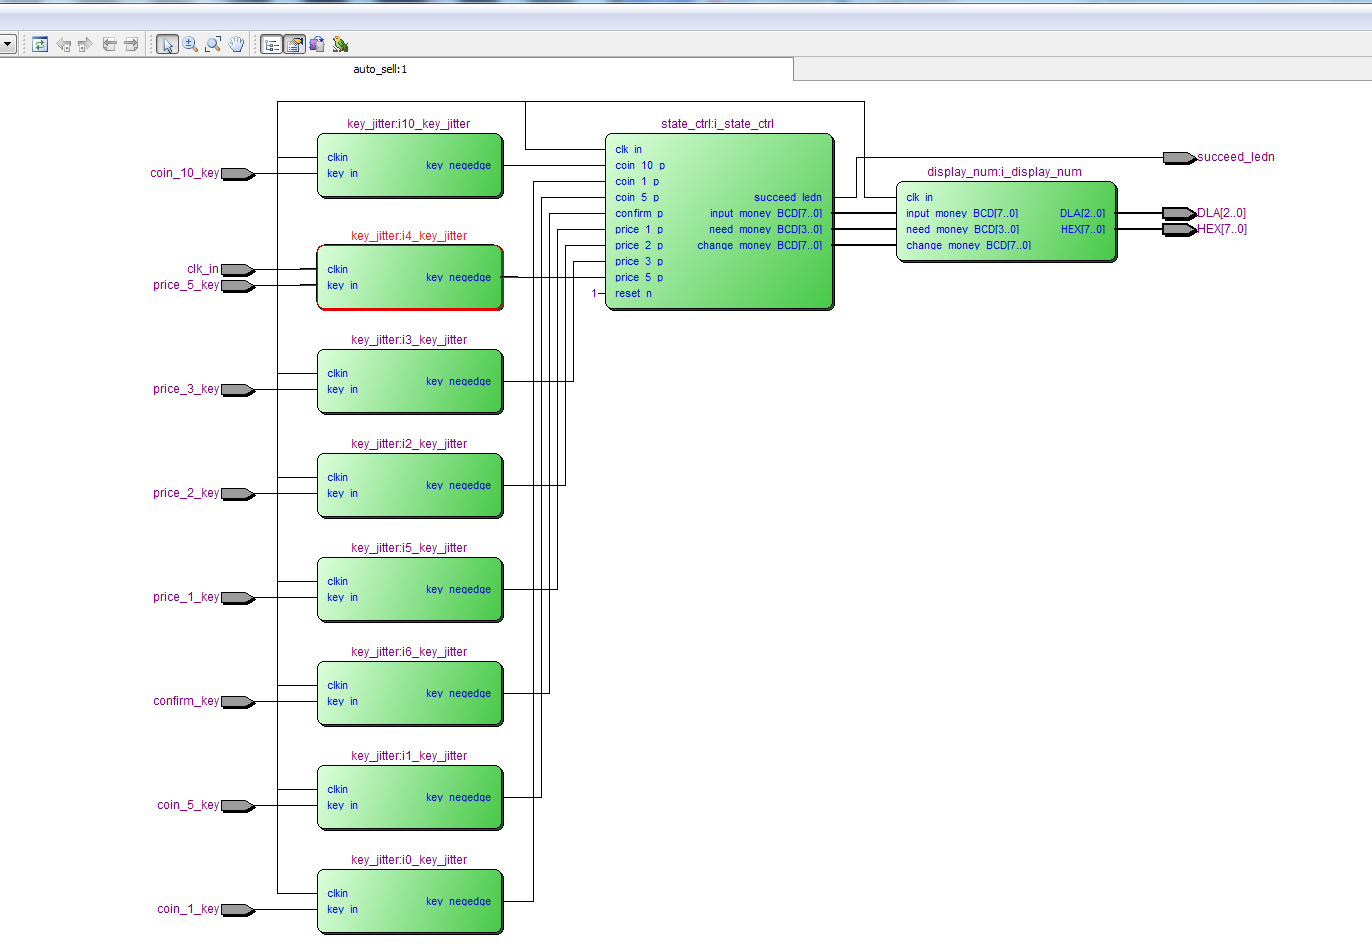This screenshot has width=1372, height=948.
Task: Toggle the Properties tooltip icon
Action: click(294, 44)
